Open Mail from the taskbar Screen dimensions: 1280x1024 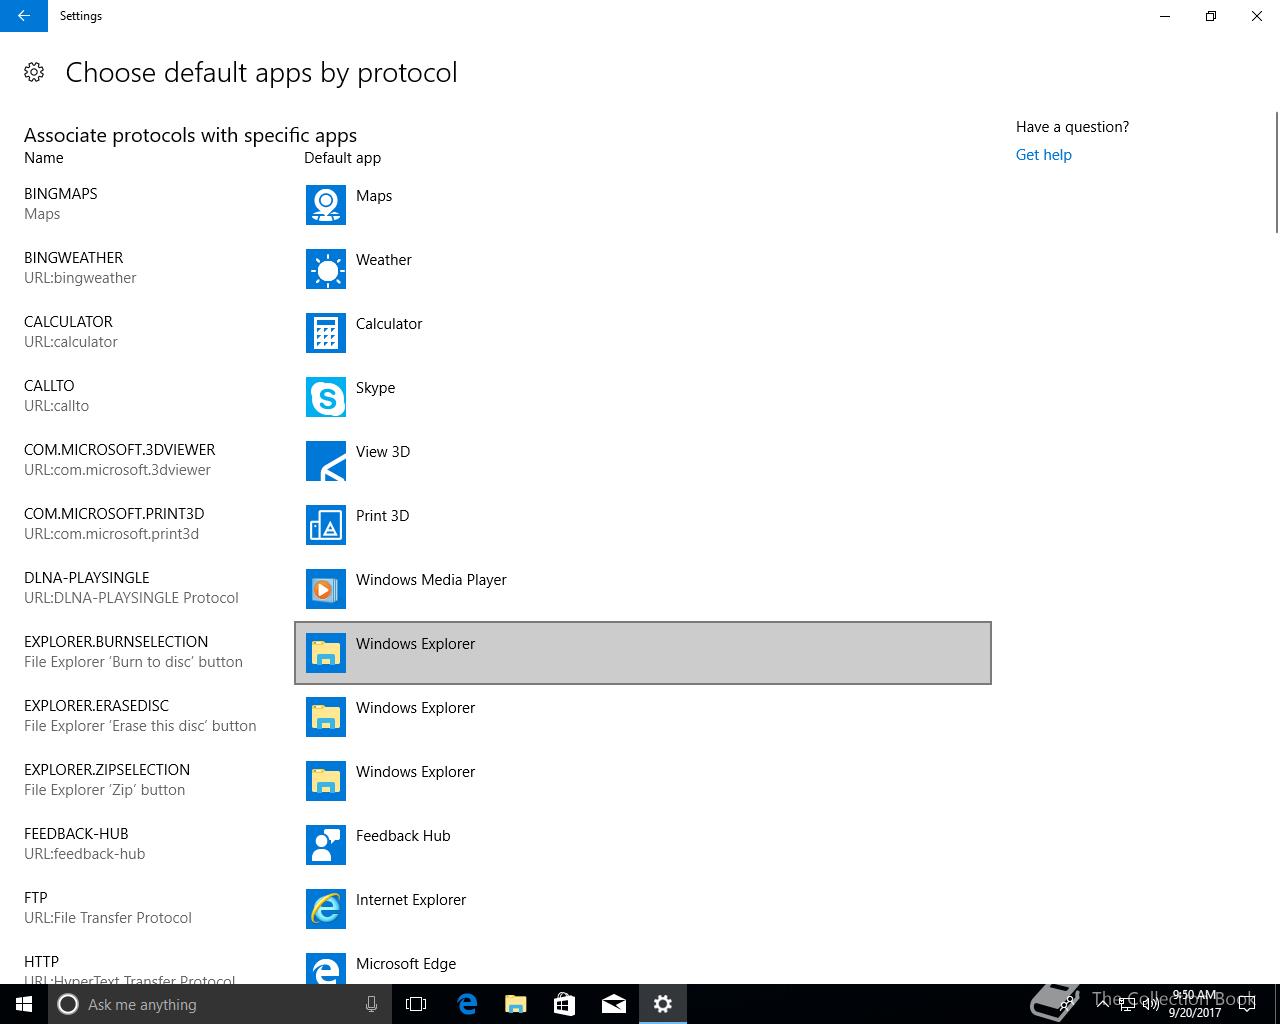pos(613,1004)
